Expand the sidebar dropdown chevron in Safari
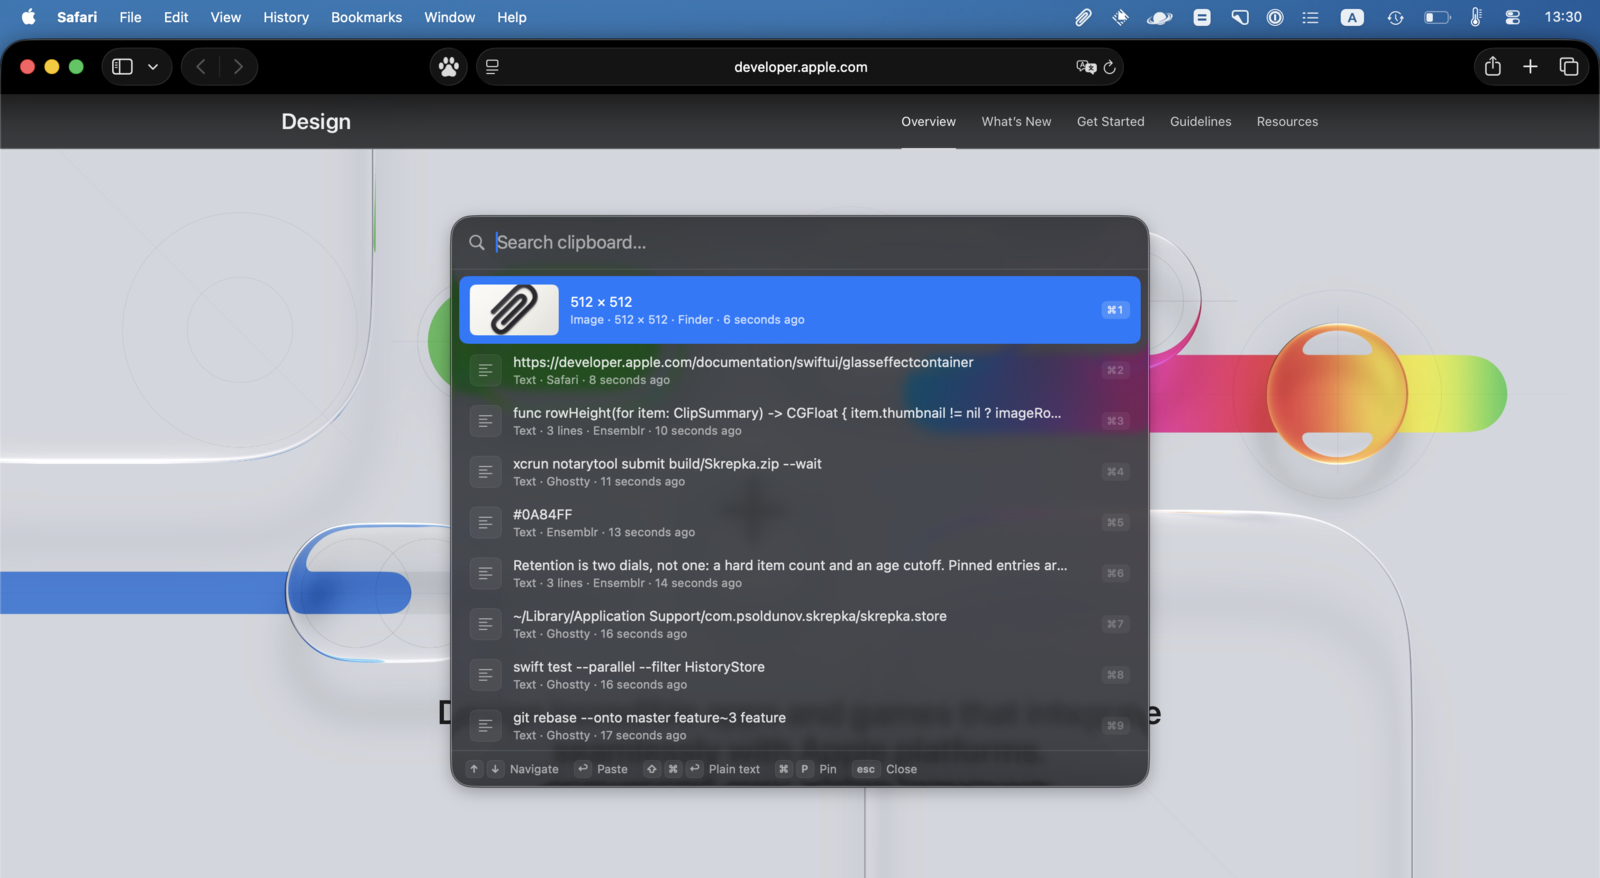 point(153,67)
